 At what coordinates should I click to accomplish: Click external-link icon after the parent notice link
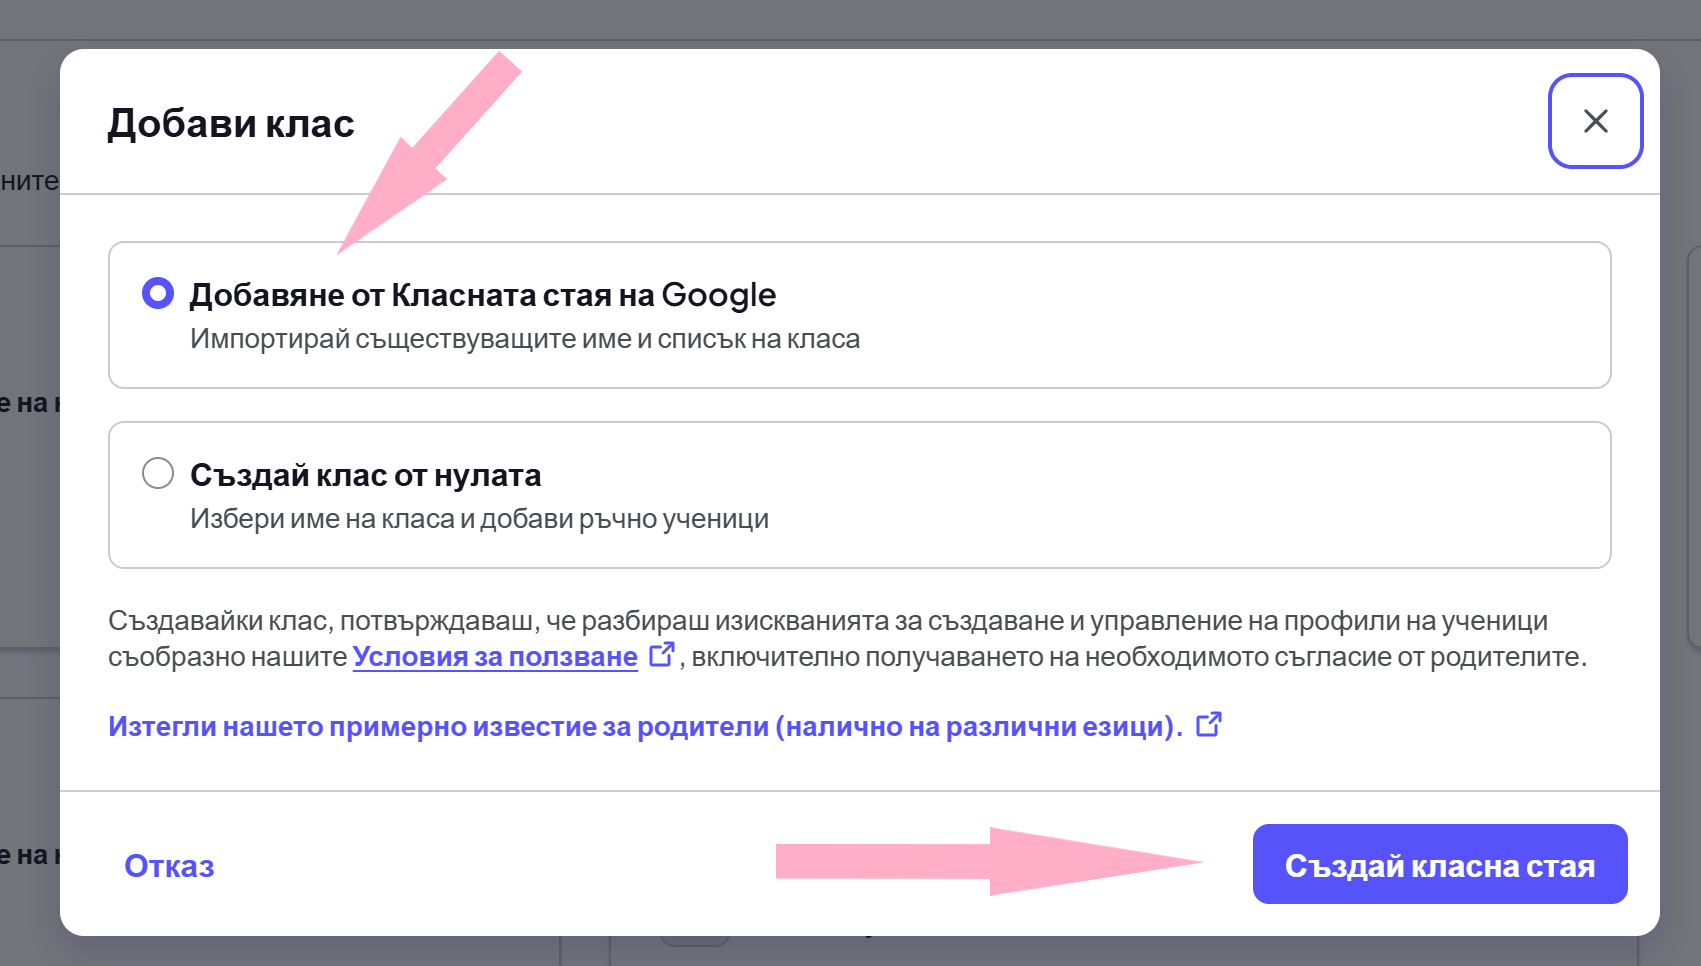pos(1208,724)
